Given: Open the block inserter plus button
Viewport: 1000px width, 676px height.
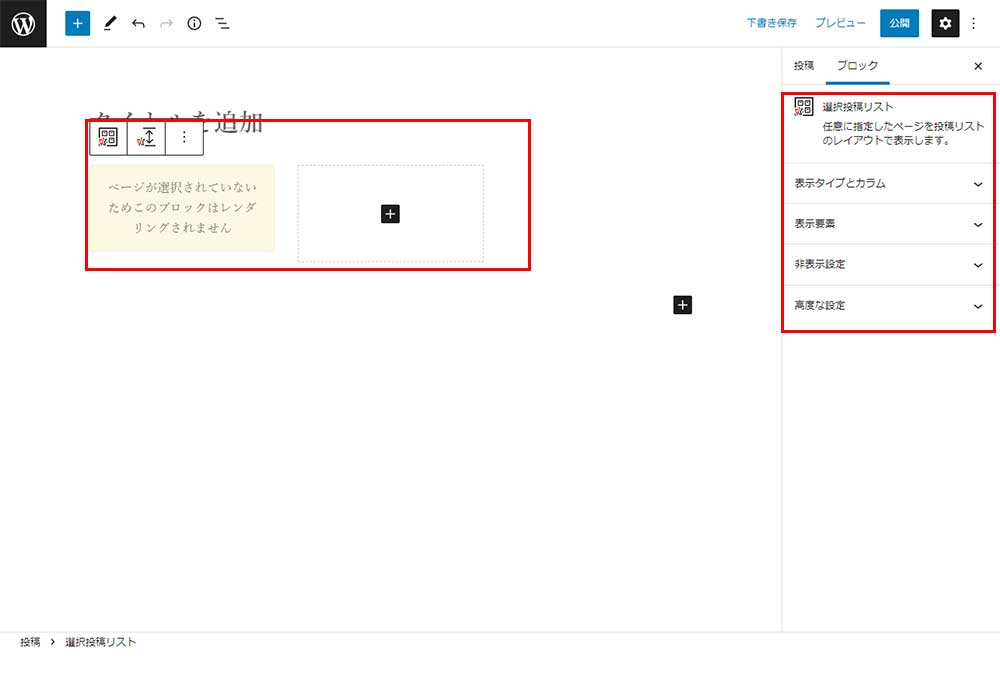Looking at the screenshot, I should tap(78, 23).
